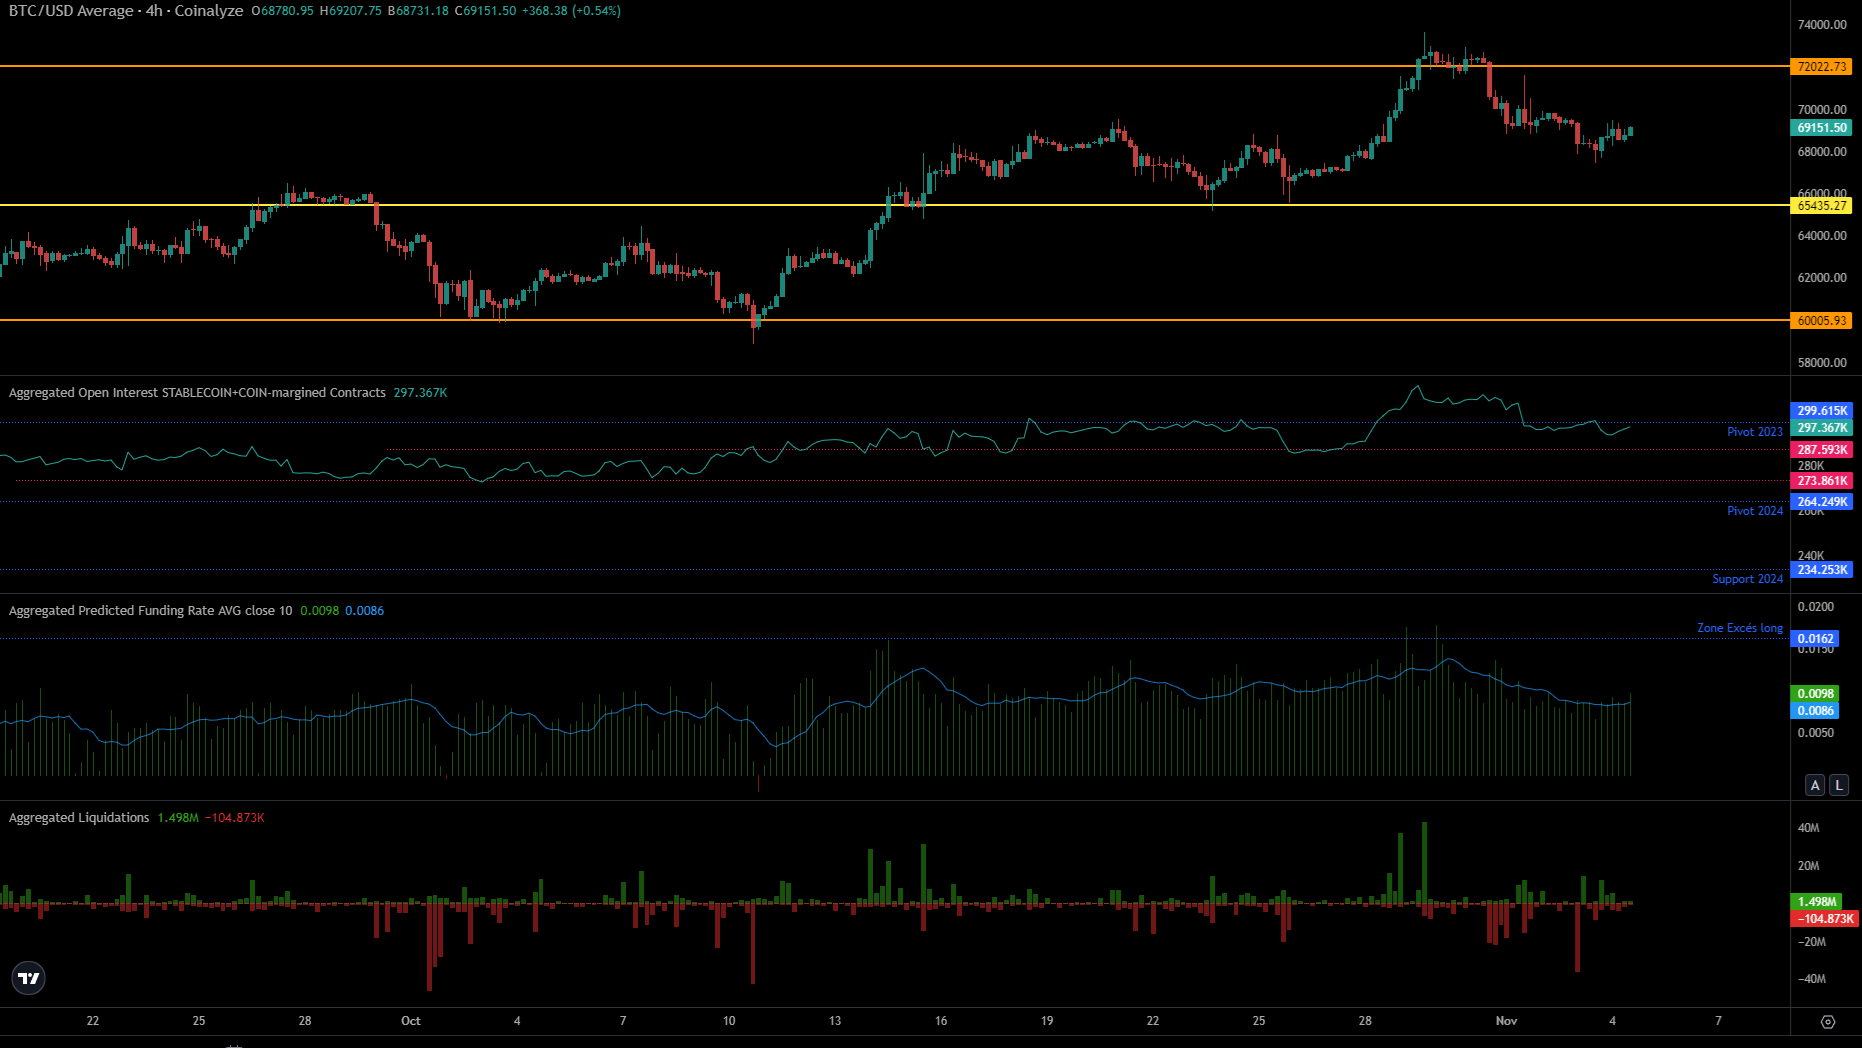Click the O68780.95 open value in header
The height and width of the screenshot is (1048, 1862).
(283, 11)
